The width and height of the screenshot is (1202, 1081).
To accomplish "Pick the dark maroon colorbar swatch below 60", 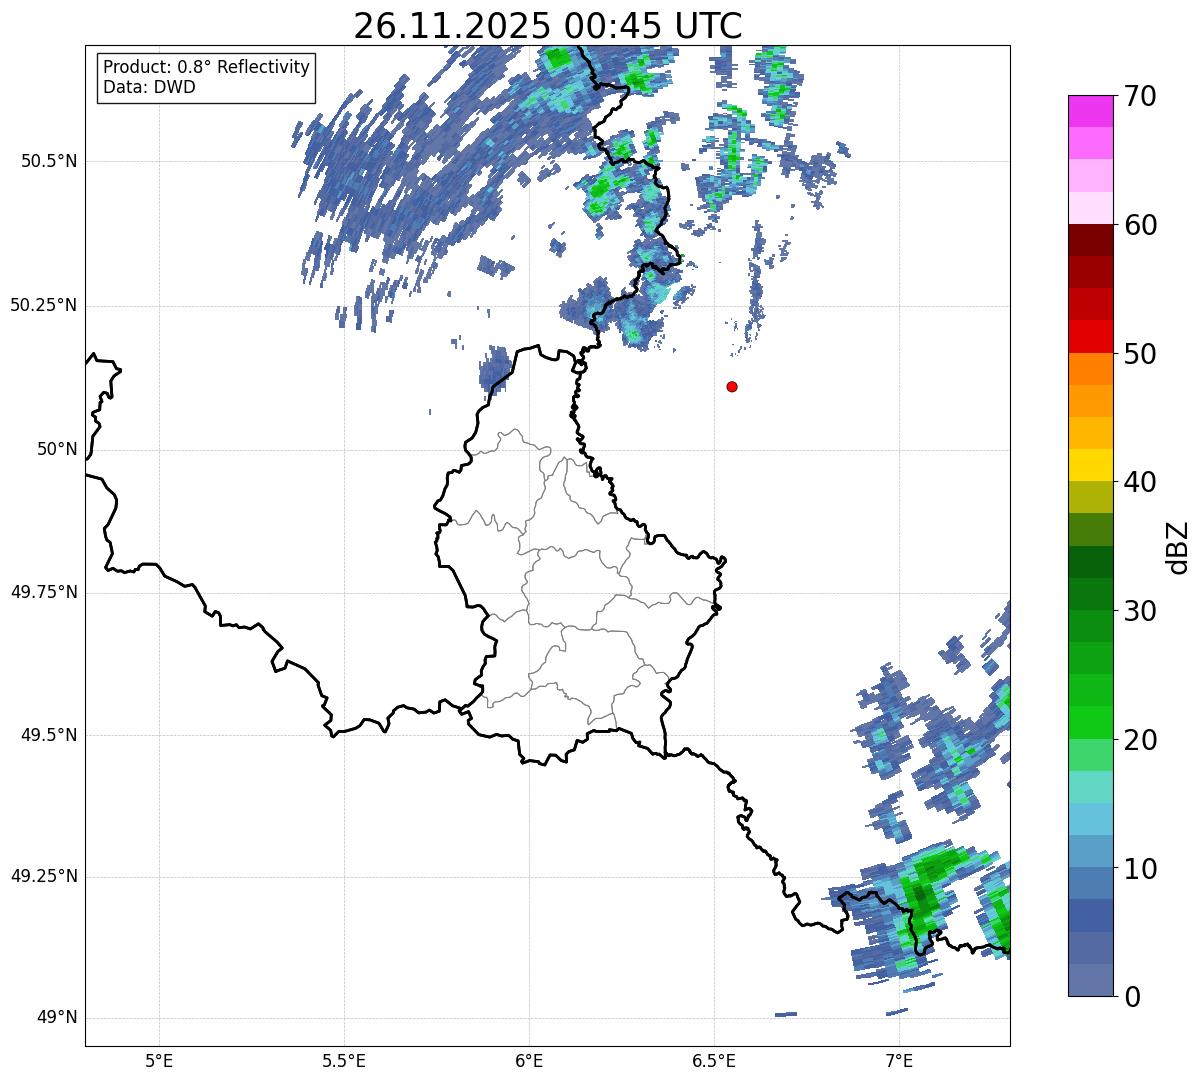I will [x=1091, y=240].
